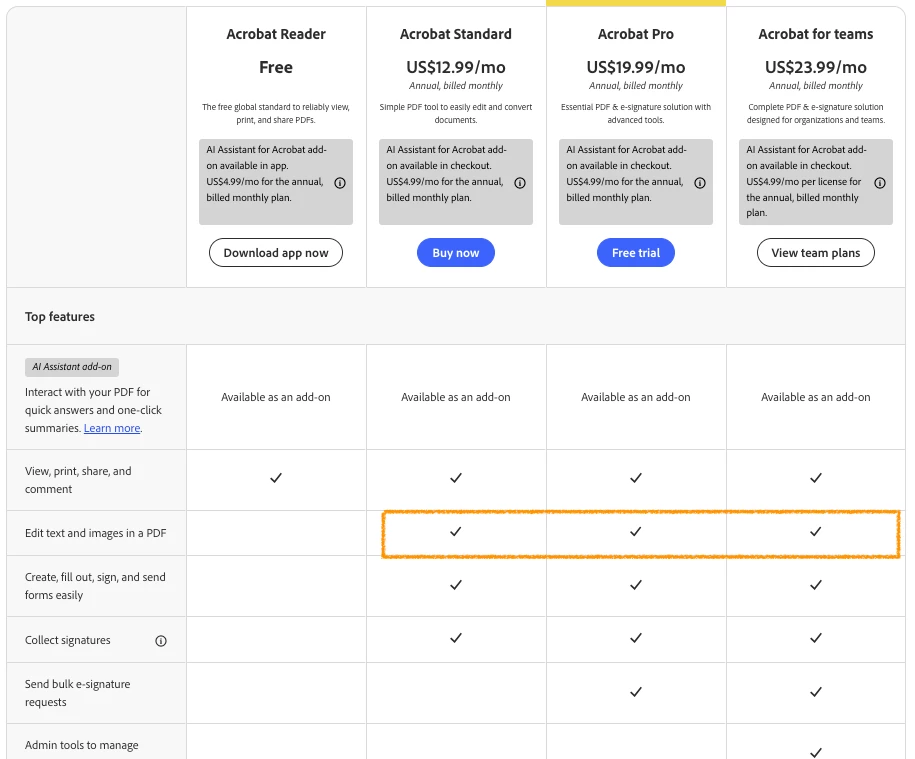Open info icon in Acrobat Standard AI add-on box
Viewport: 915px width, 759px height.
tap(520, 183)
